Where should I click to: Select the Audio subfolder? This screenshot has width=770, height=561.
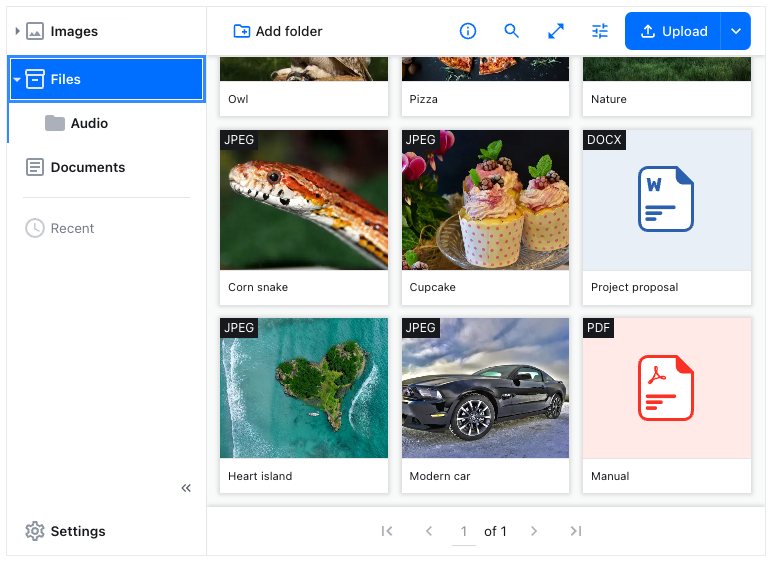[x=88, y=123]
